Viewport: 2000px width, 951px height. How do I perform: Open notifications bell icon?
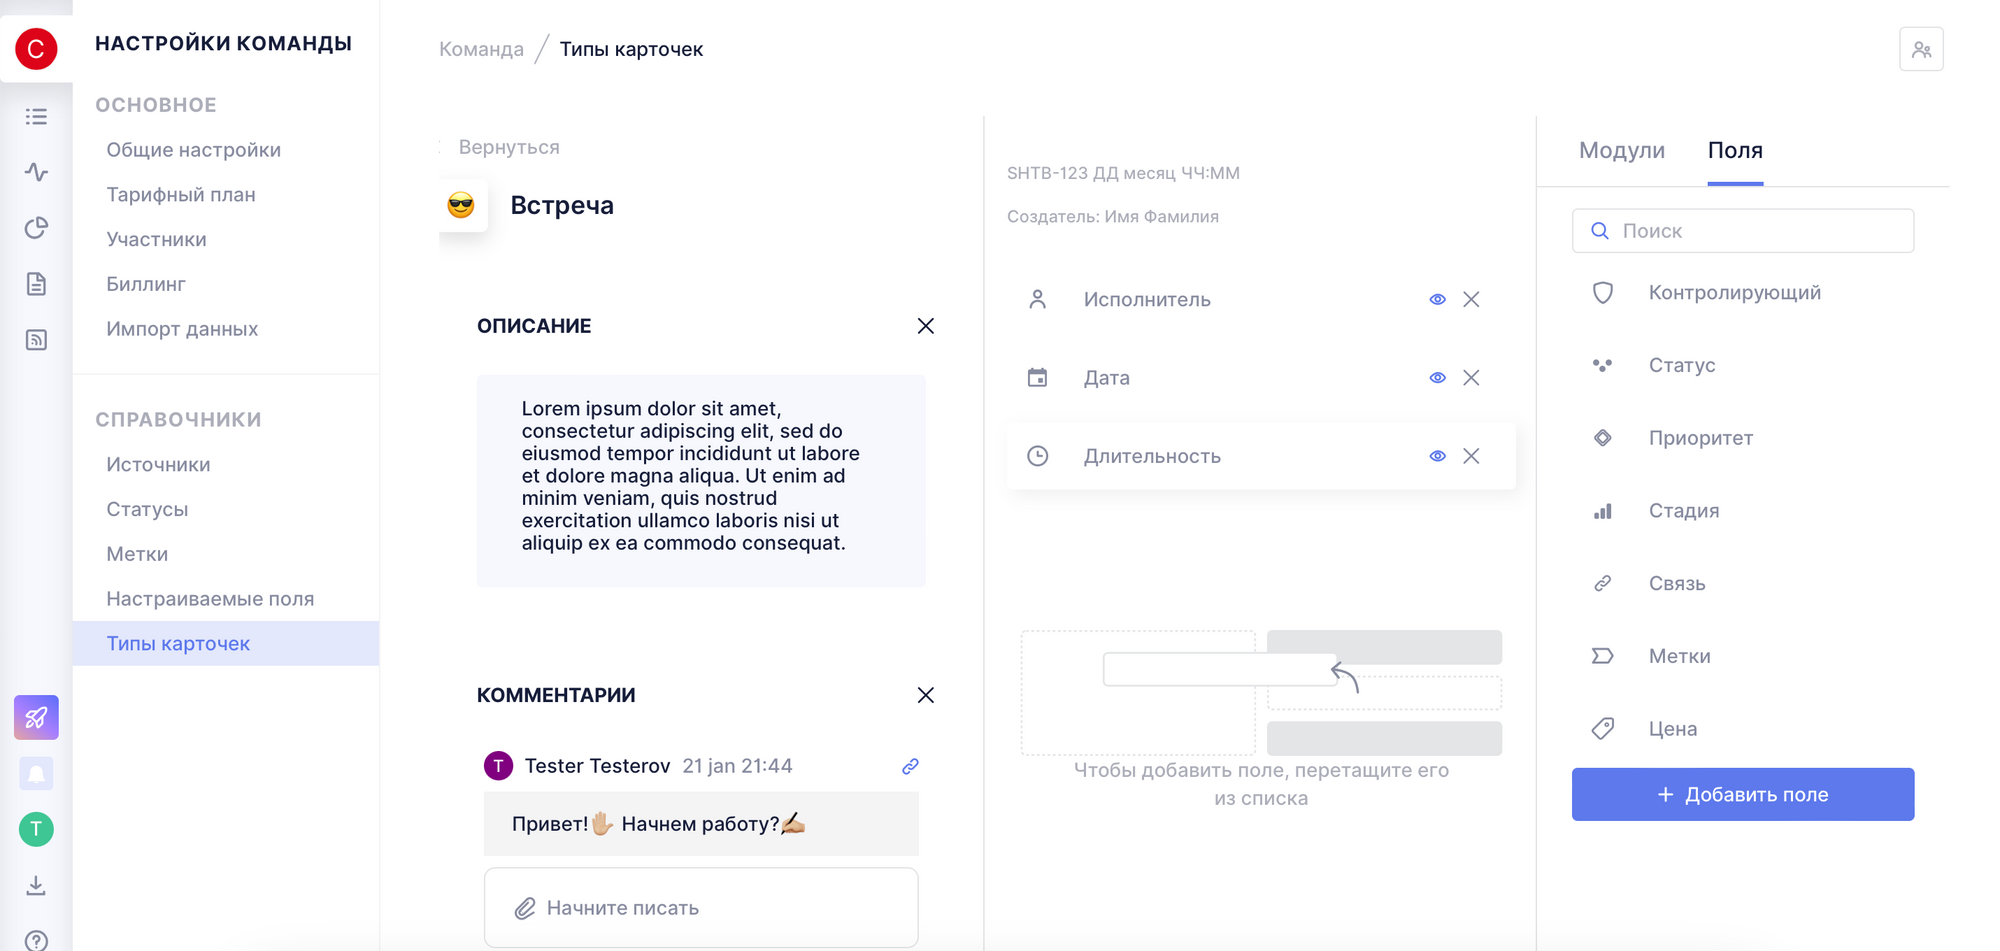36,773
